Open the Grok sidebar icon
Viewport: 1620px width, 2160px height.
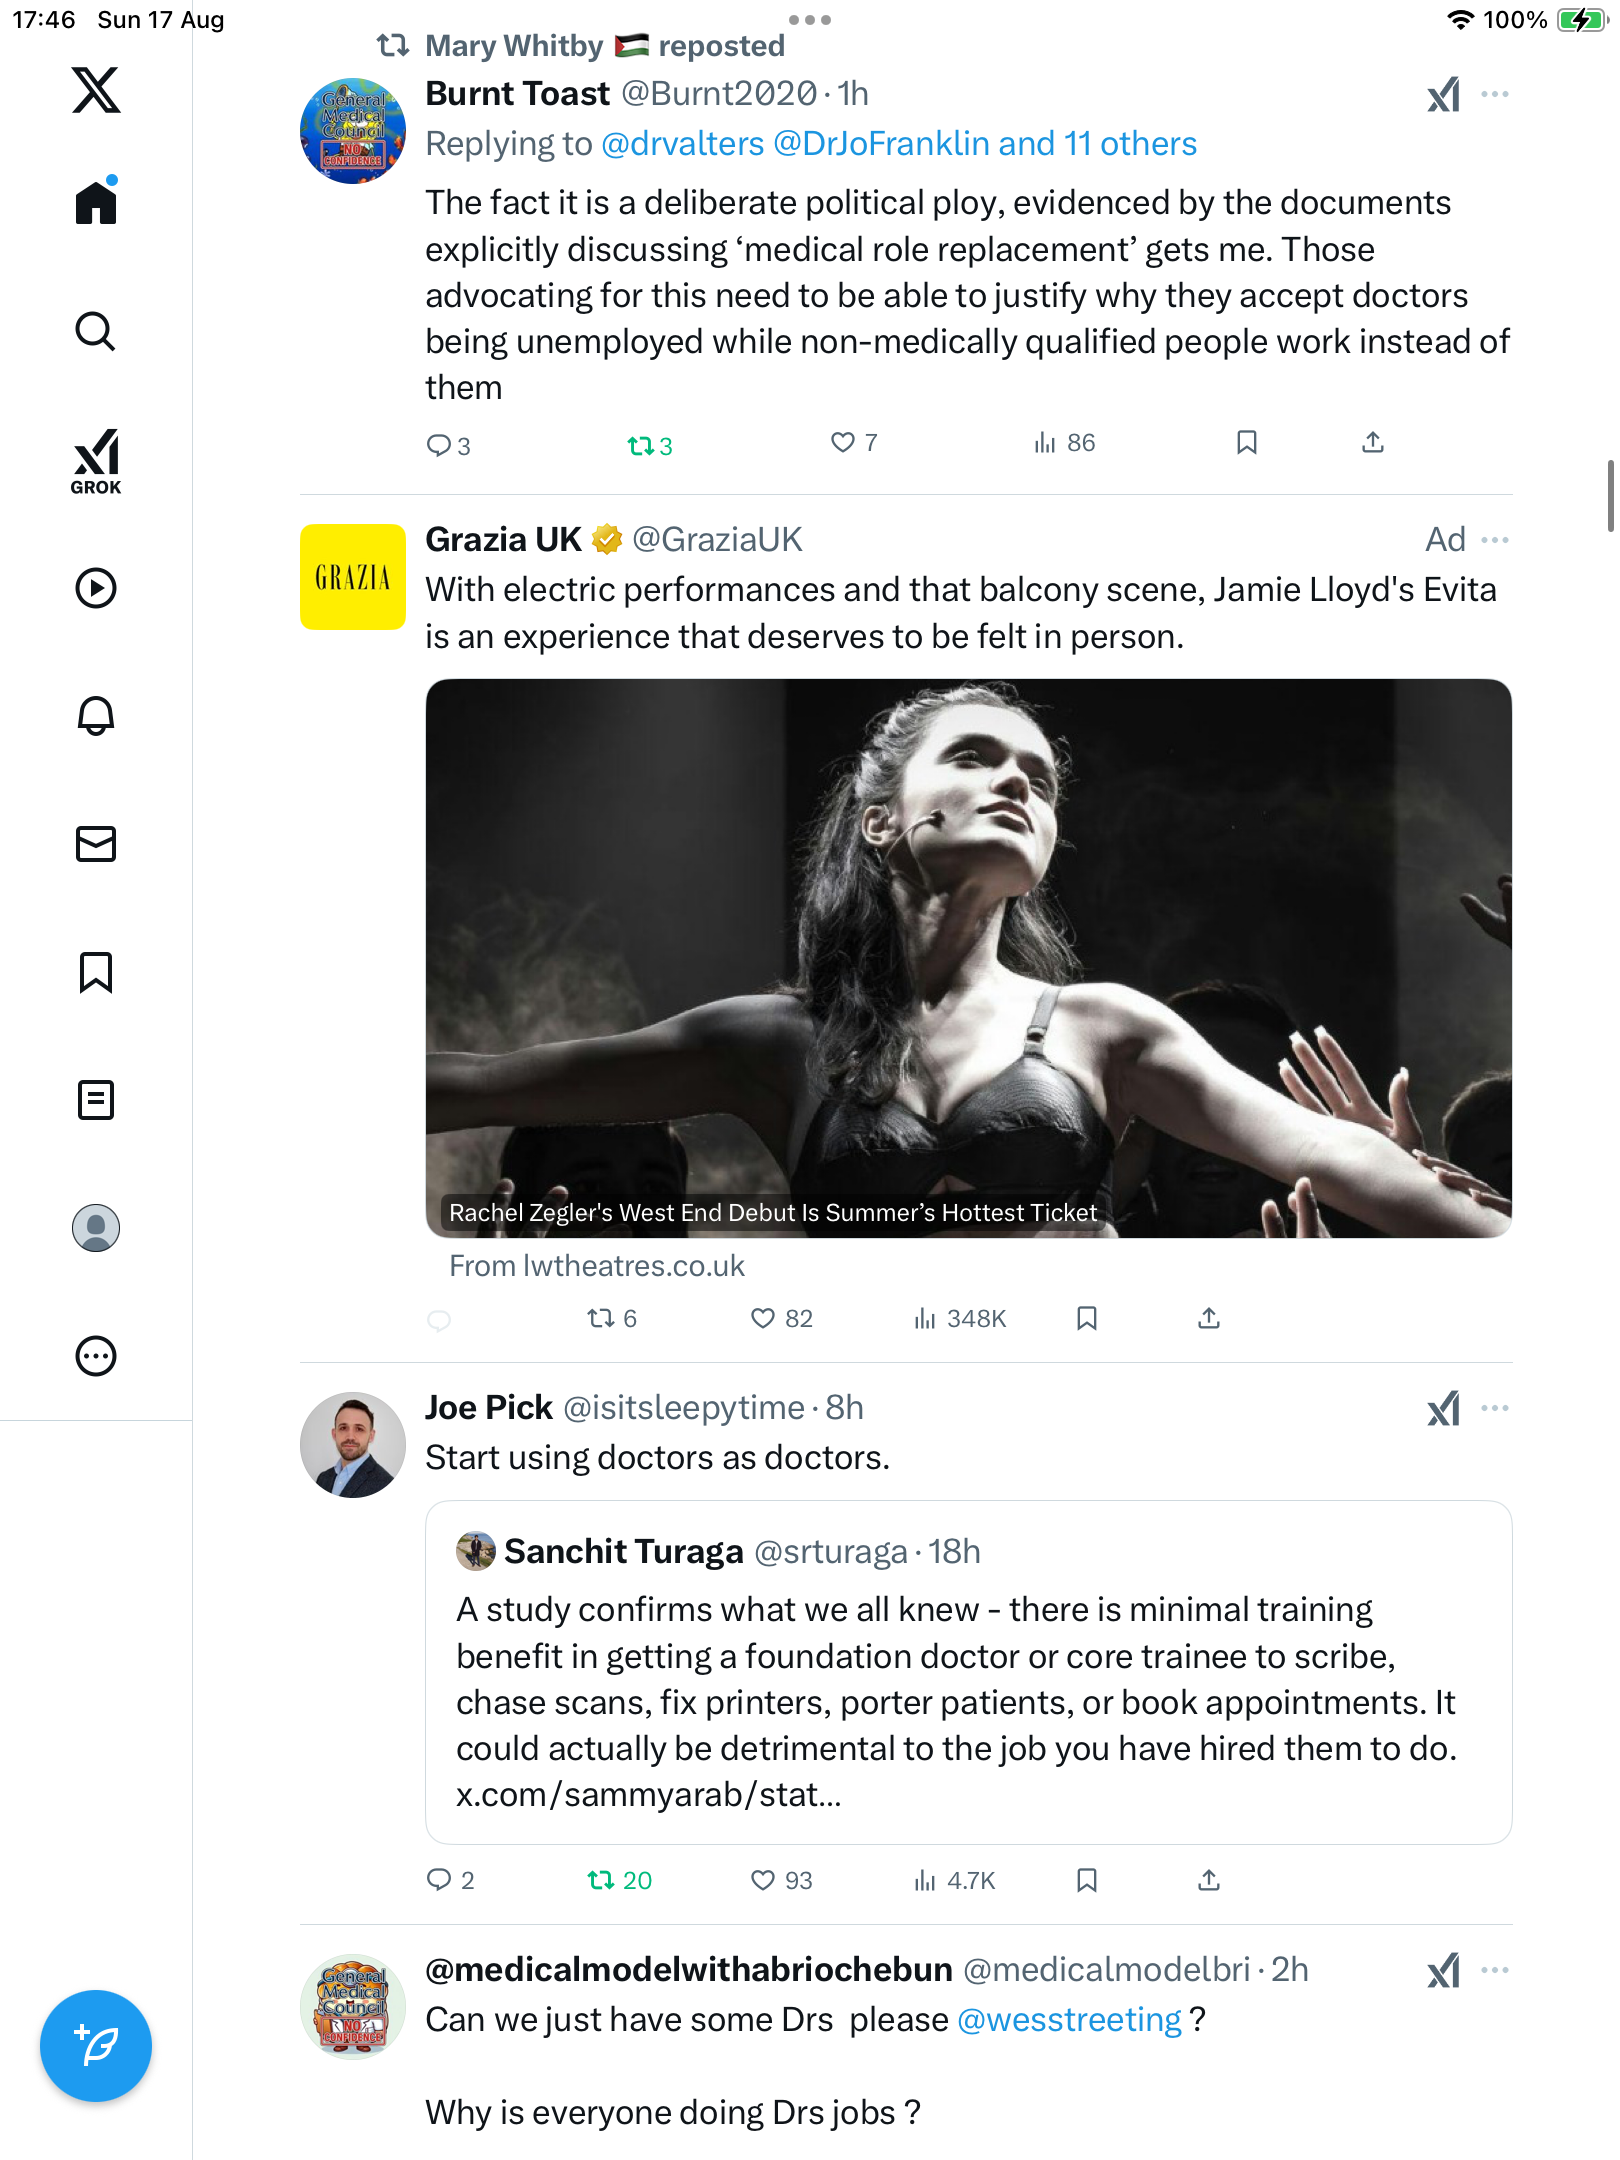click(x=96, y=461)
